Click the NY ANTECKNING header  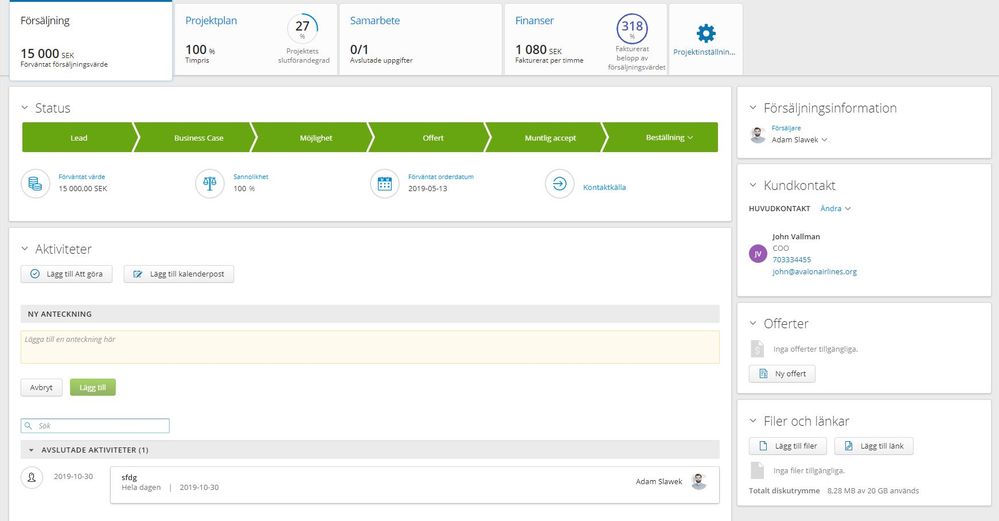370,314
